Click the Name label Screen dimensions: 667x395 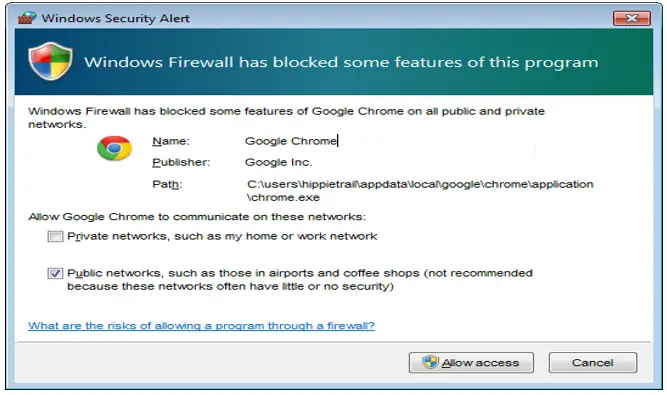(x=171, y=141)
